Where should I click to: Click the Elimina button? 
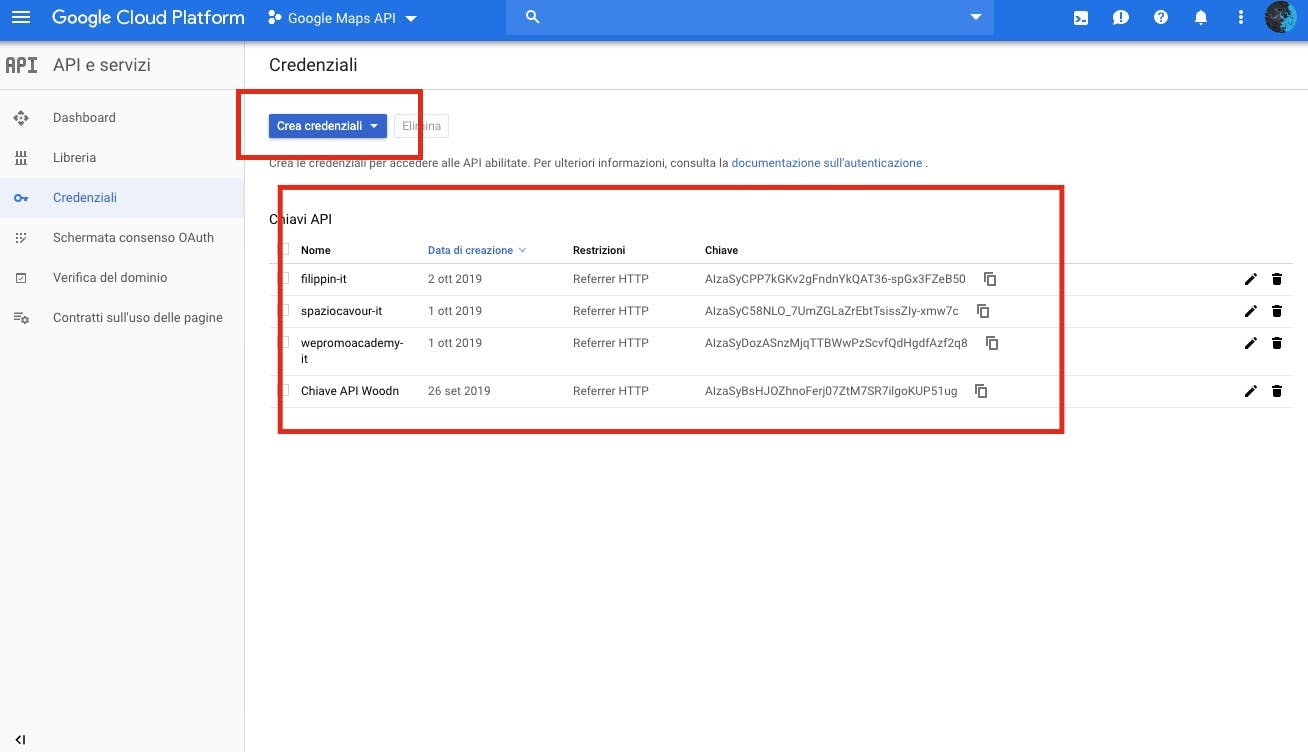421,126
